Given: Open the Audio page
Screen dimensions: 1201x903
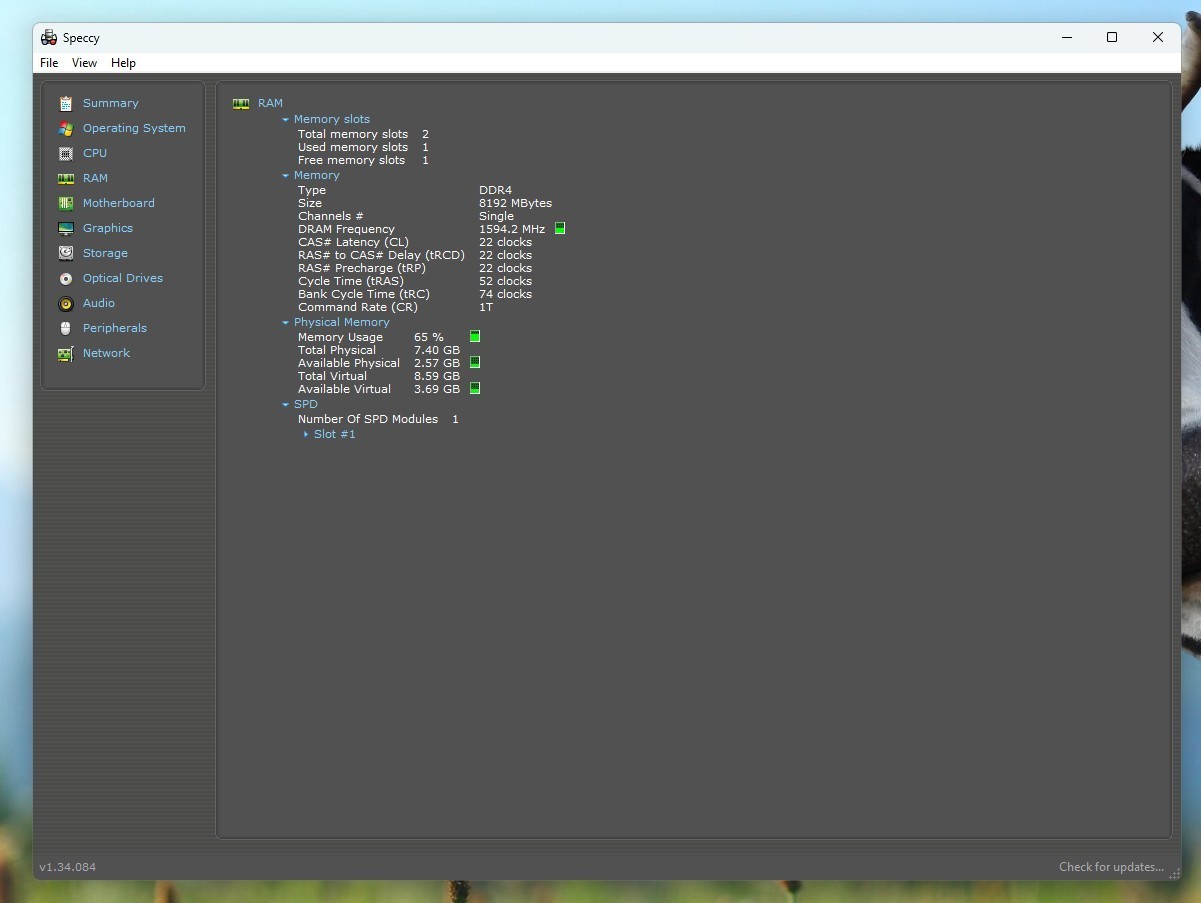Looking at the screenshot, I should click(99, 303).
